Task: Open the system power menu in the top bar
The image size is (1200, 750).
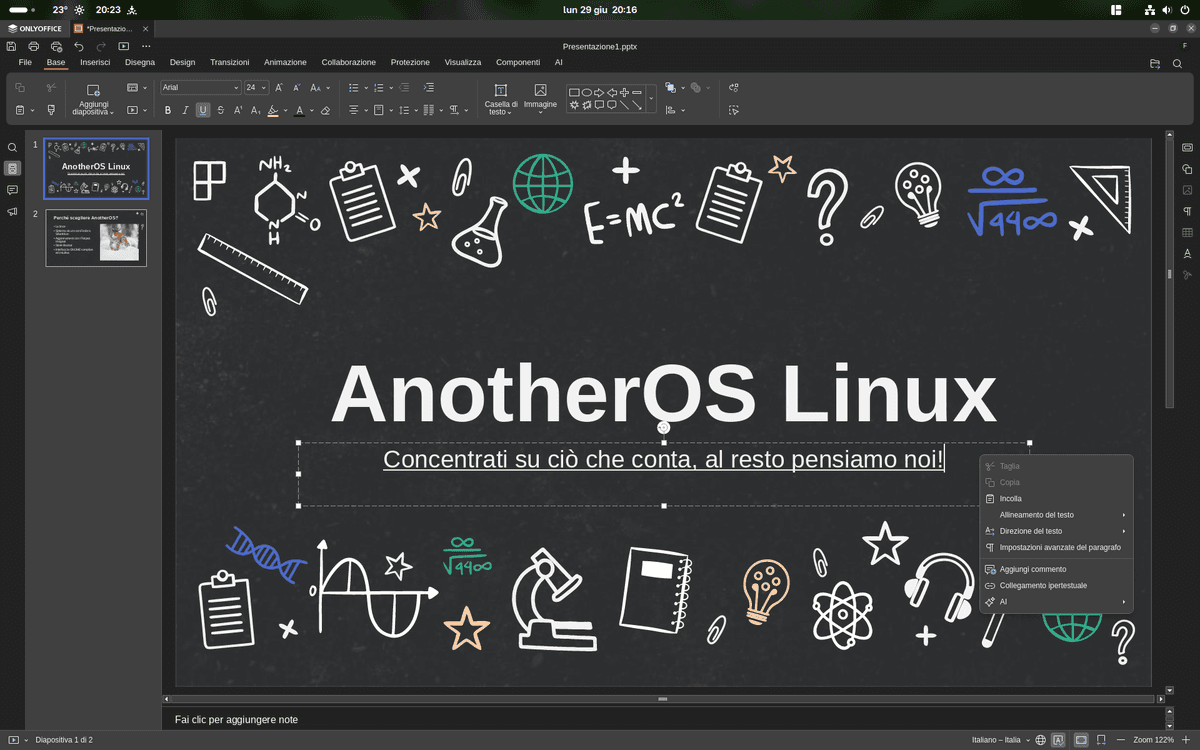Action: coord(1183,9)
